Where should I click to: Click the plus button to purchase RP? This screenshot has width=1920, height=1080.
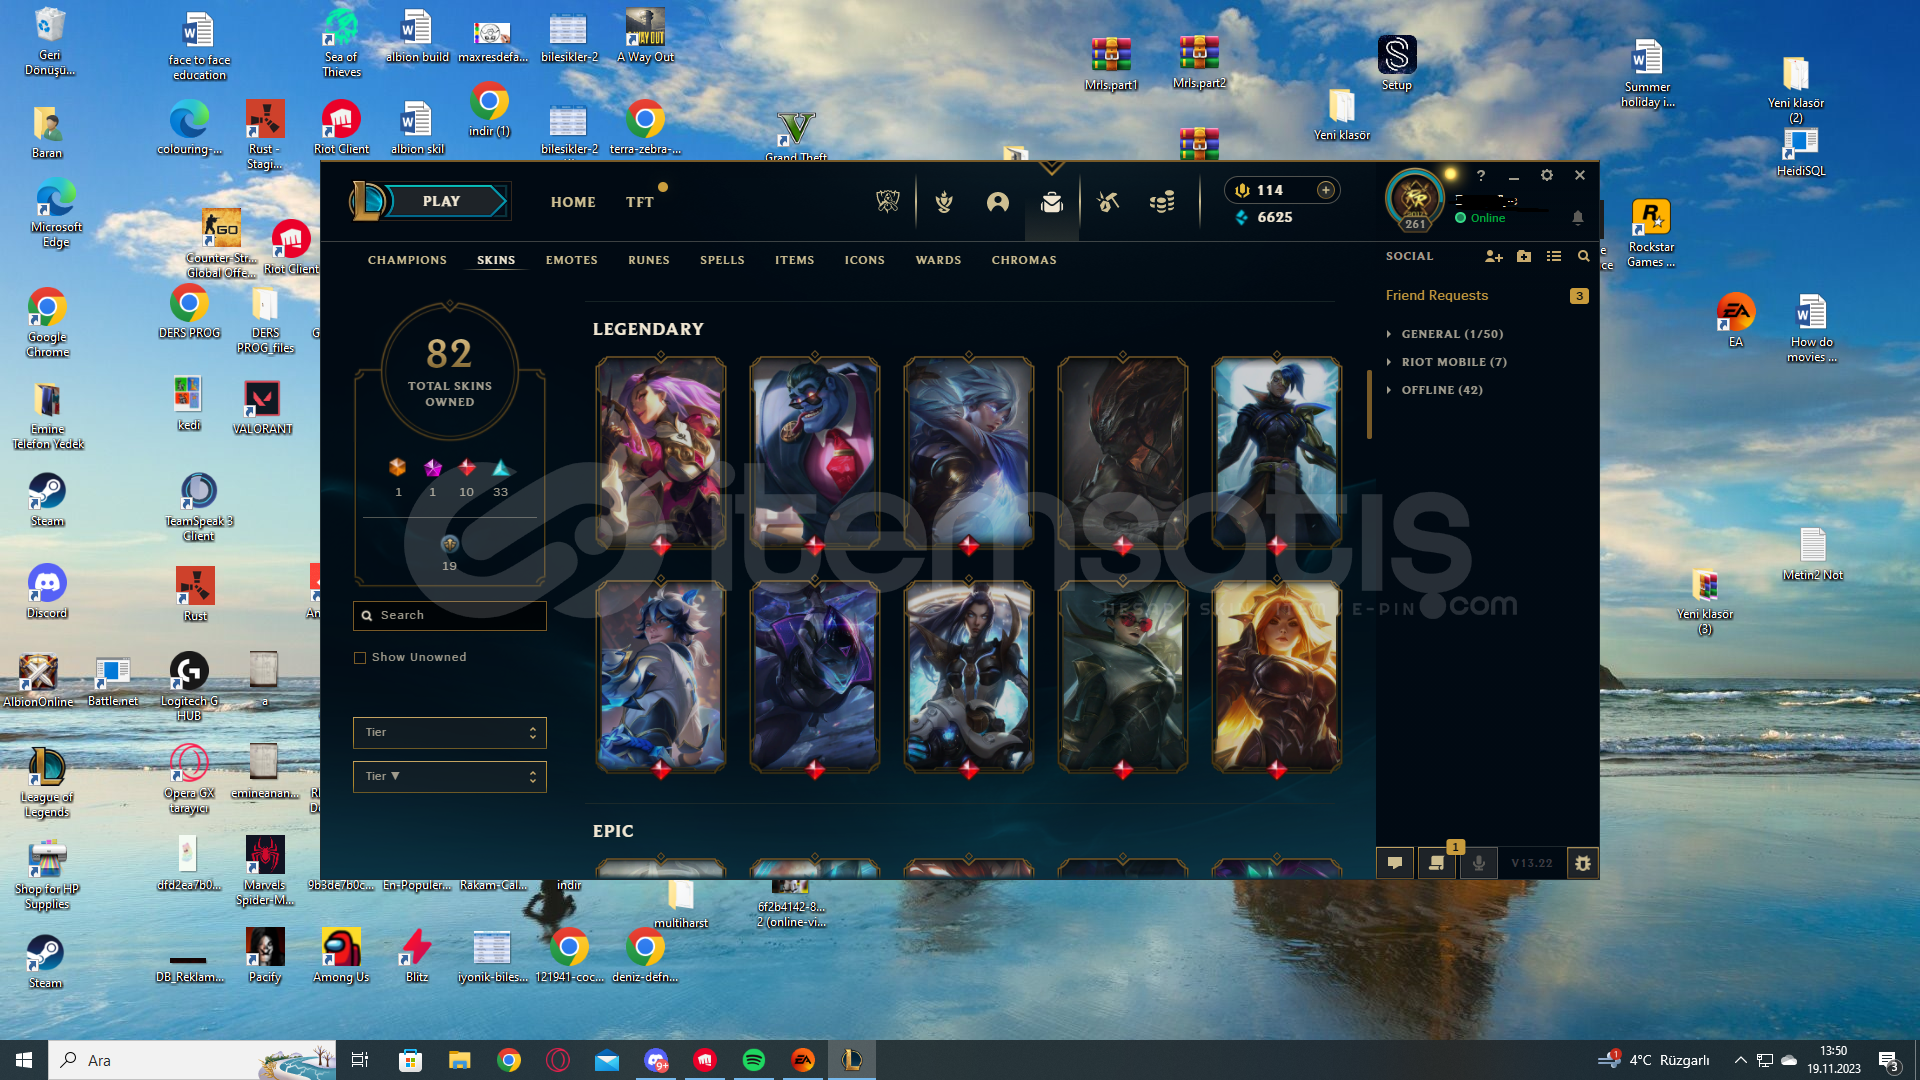(1326, 190)
